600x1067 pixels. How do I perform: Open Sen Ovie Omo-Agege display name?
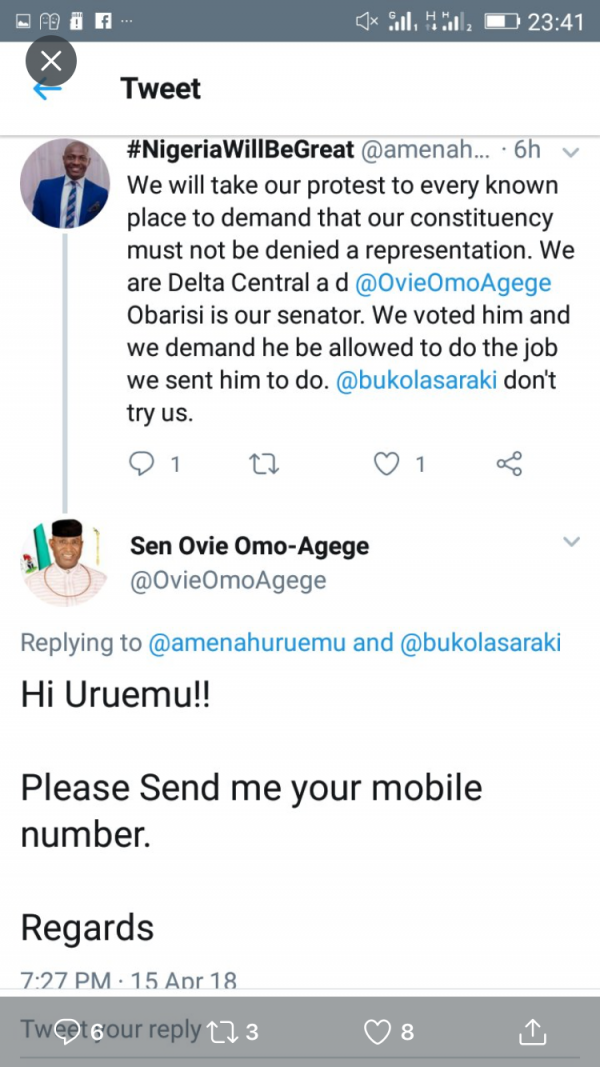click(x=250, y=545)
